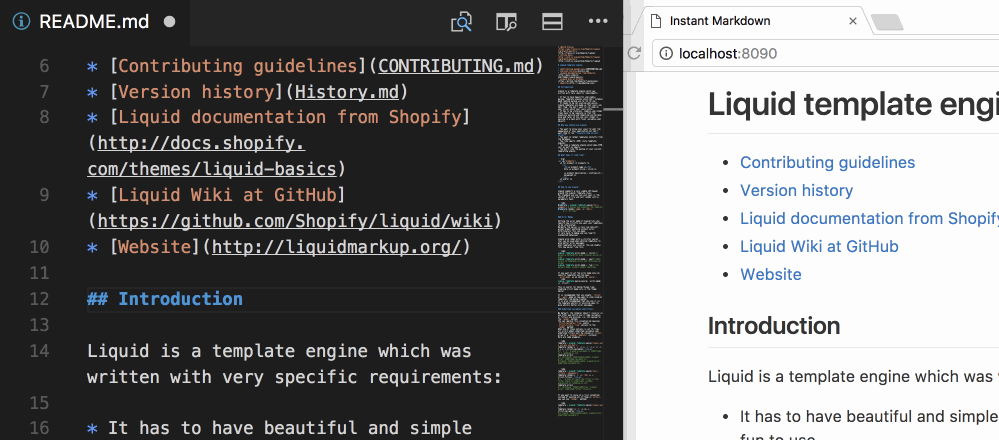Image resolution: width=999 pixels, height=440 pixels.
Task: Open the Contributing guidelines link in preview
Action: (x=827, y=162)
